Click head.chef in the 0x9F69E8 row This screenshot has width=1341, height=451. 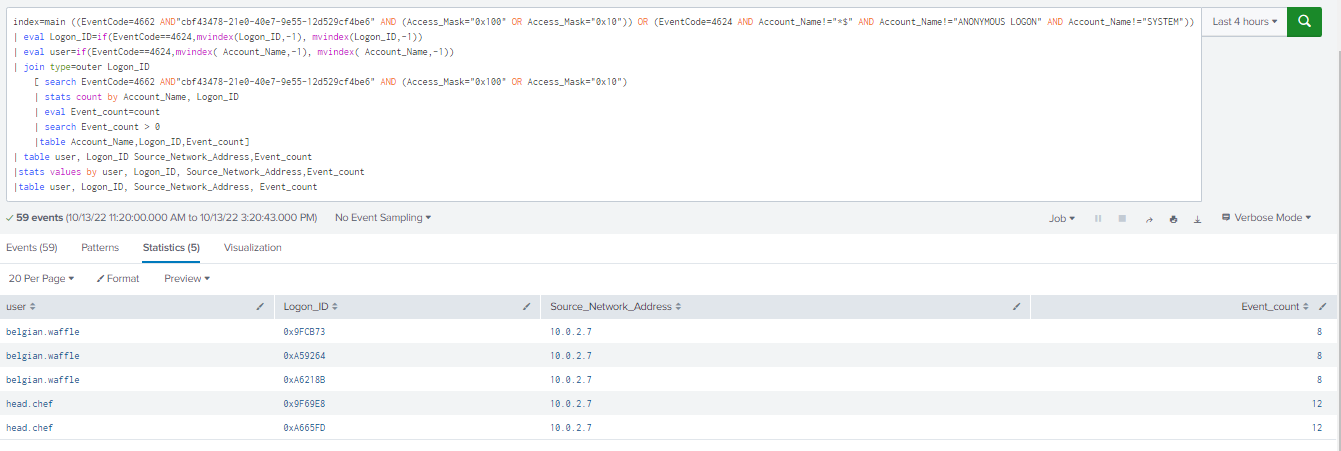coord(30,403)
